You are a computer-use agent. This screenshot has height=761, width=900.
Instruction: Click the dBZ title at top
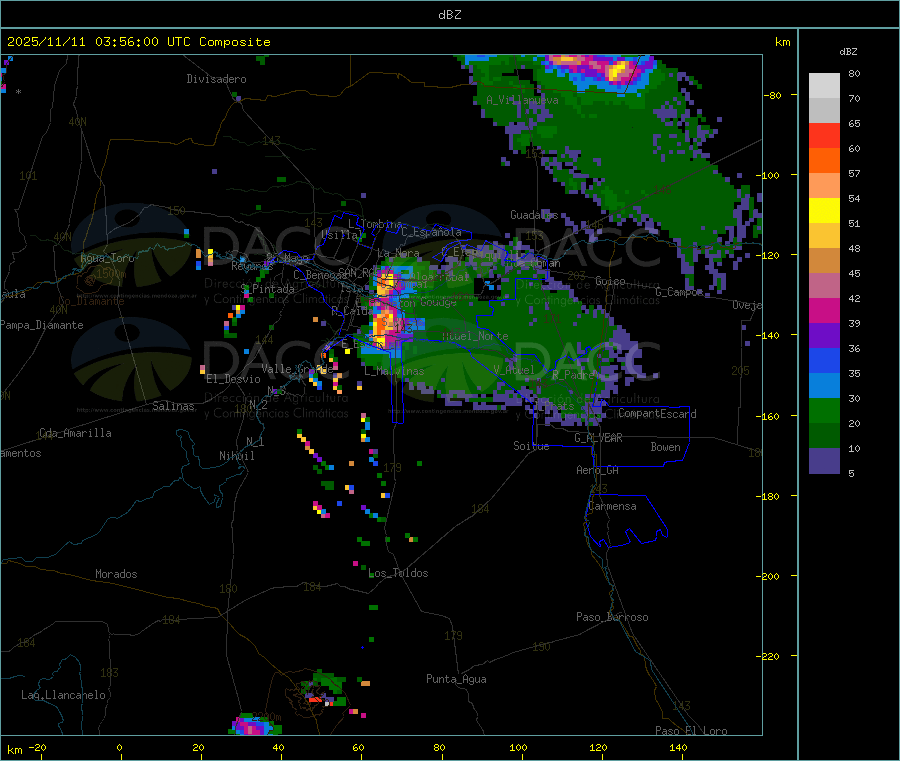[x=449, y=15]
